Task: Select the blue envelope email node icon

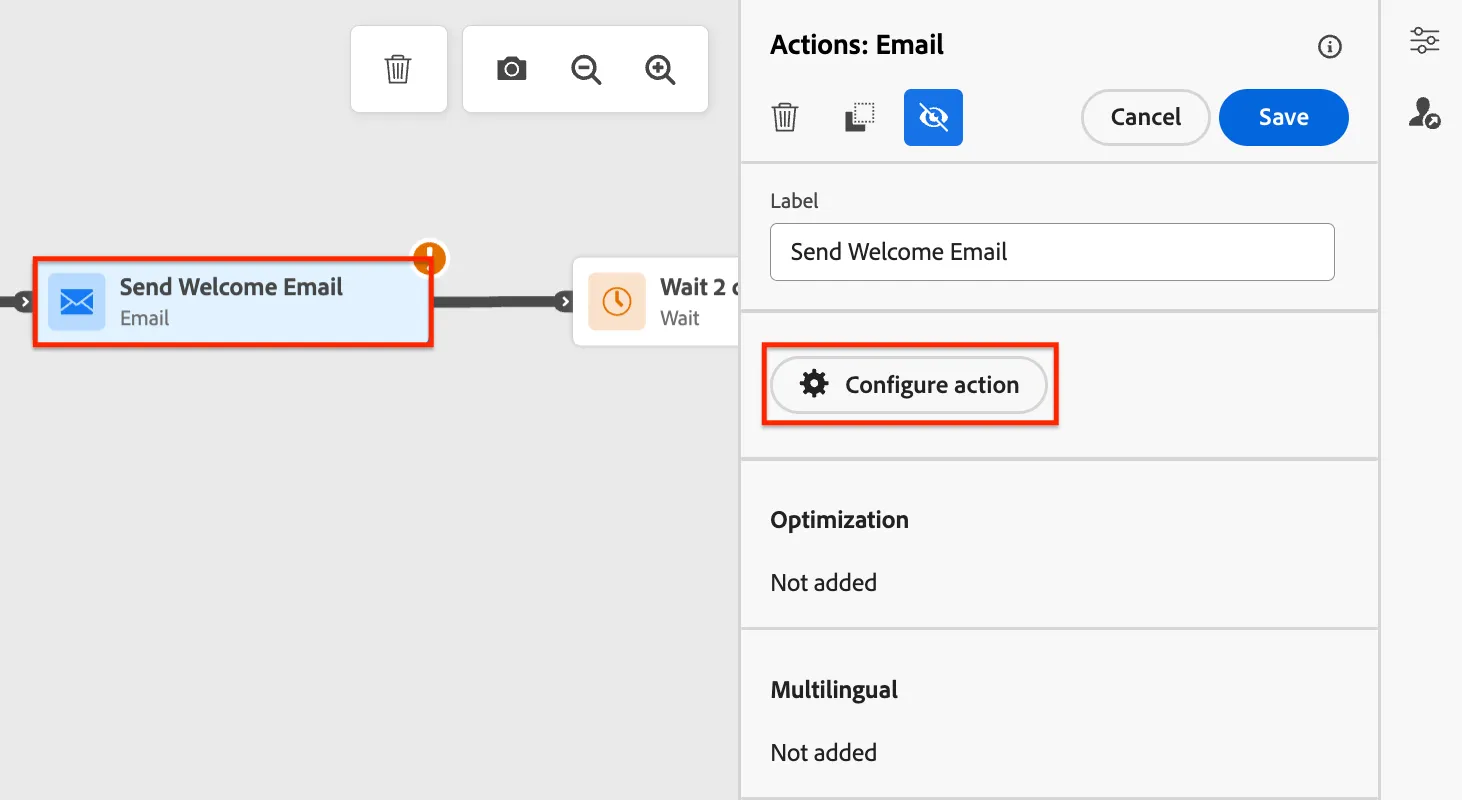Action: [77, 302]
